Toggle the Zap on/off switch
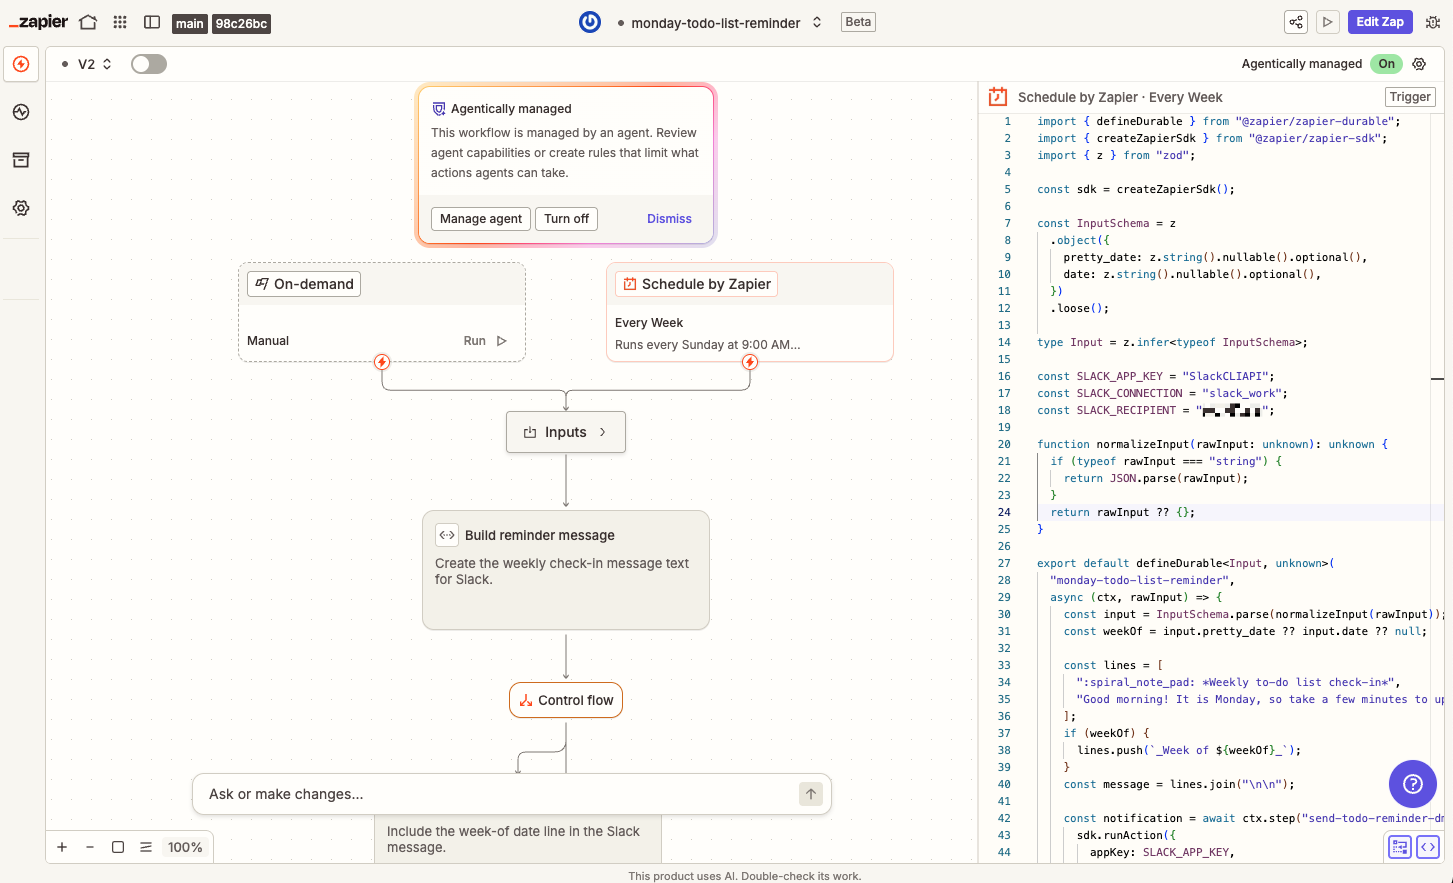Image resolution: width=1453 pixels, height=883 pixels. click(149, 64)
